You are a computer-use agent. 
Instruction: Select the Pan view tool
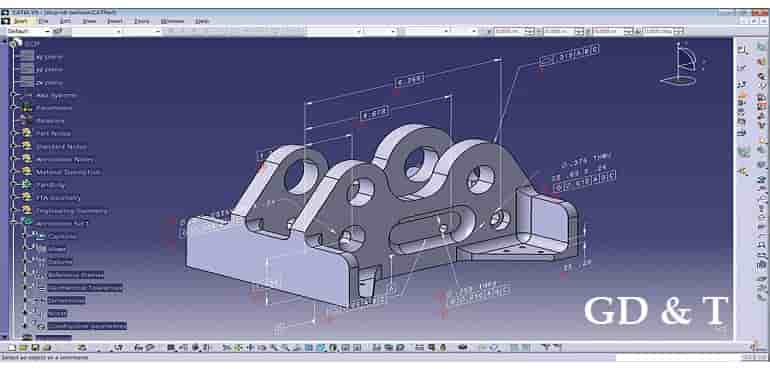pos(250,348)
